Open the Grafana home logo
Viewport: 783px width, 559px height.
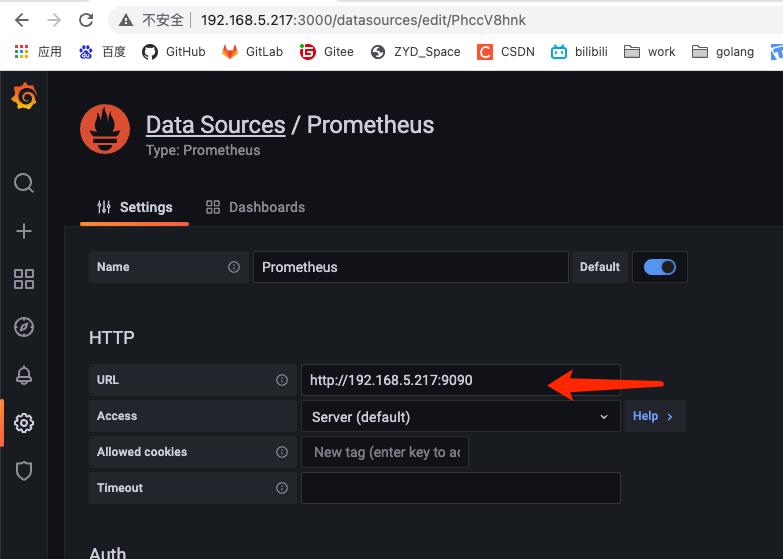click(x=24, y=96)
